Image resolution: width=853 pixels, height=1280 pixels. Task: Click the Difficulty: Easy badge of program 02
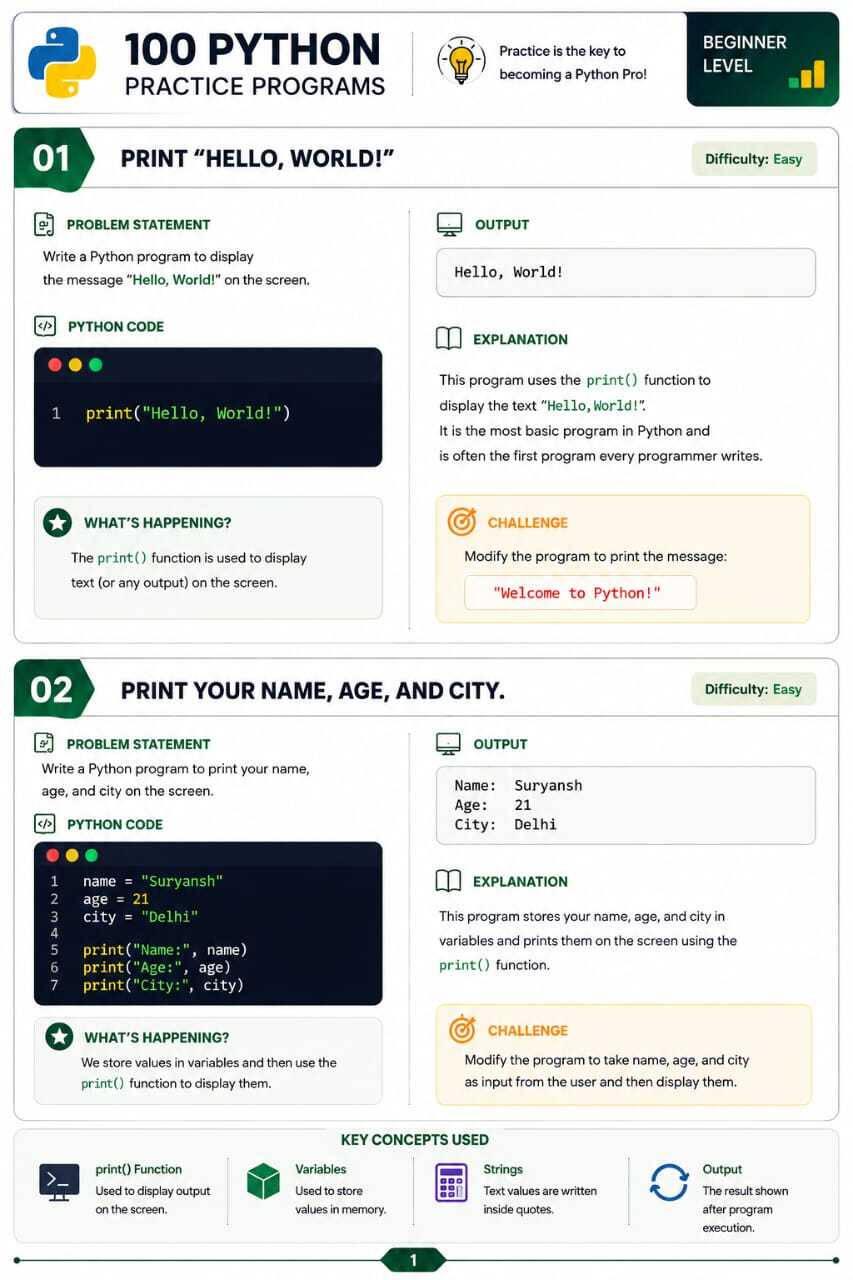pyautogui.click(x=754, y=689)
